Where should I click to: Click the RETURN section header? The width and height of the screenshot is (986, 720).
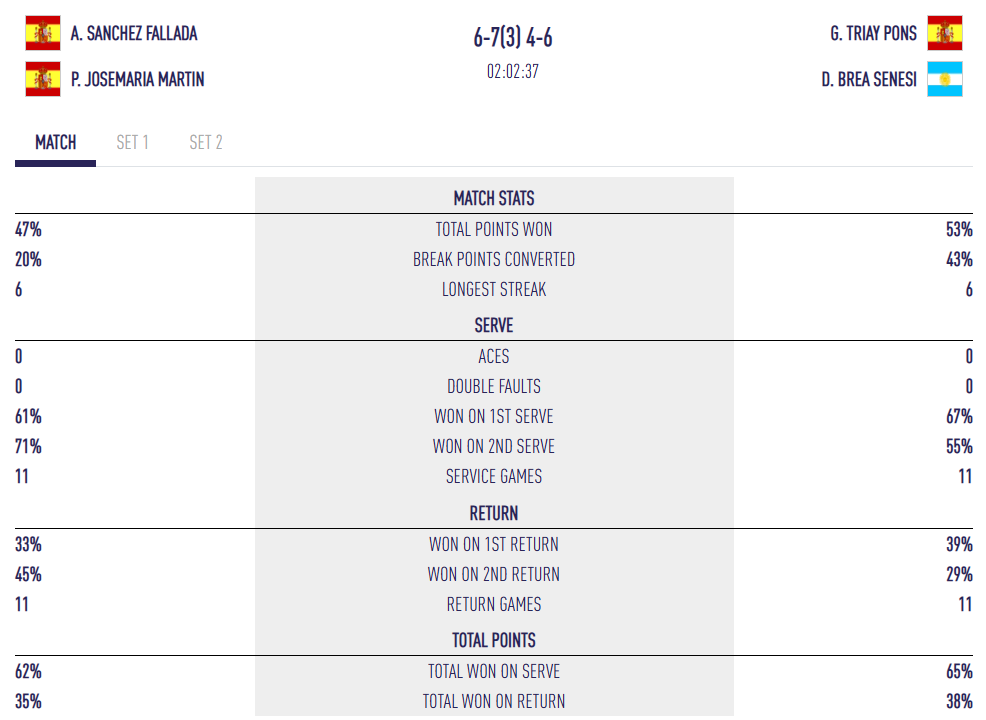click(494, 513)
